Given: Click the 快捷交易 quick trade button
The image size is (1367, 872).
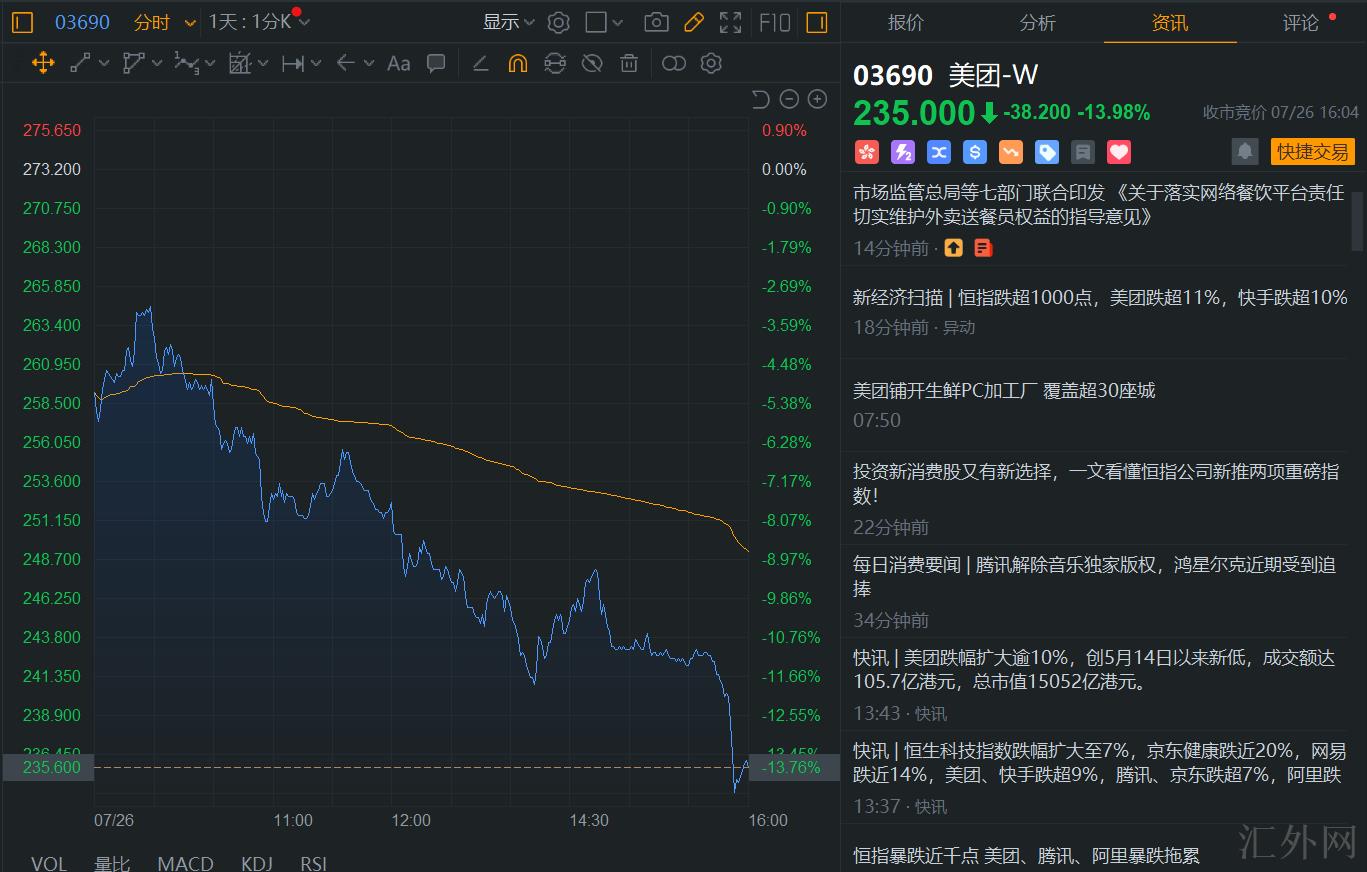Looking at the screenshot, I should [x=1312, y=151].
